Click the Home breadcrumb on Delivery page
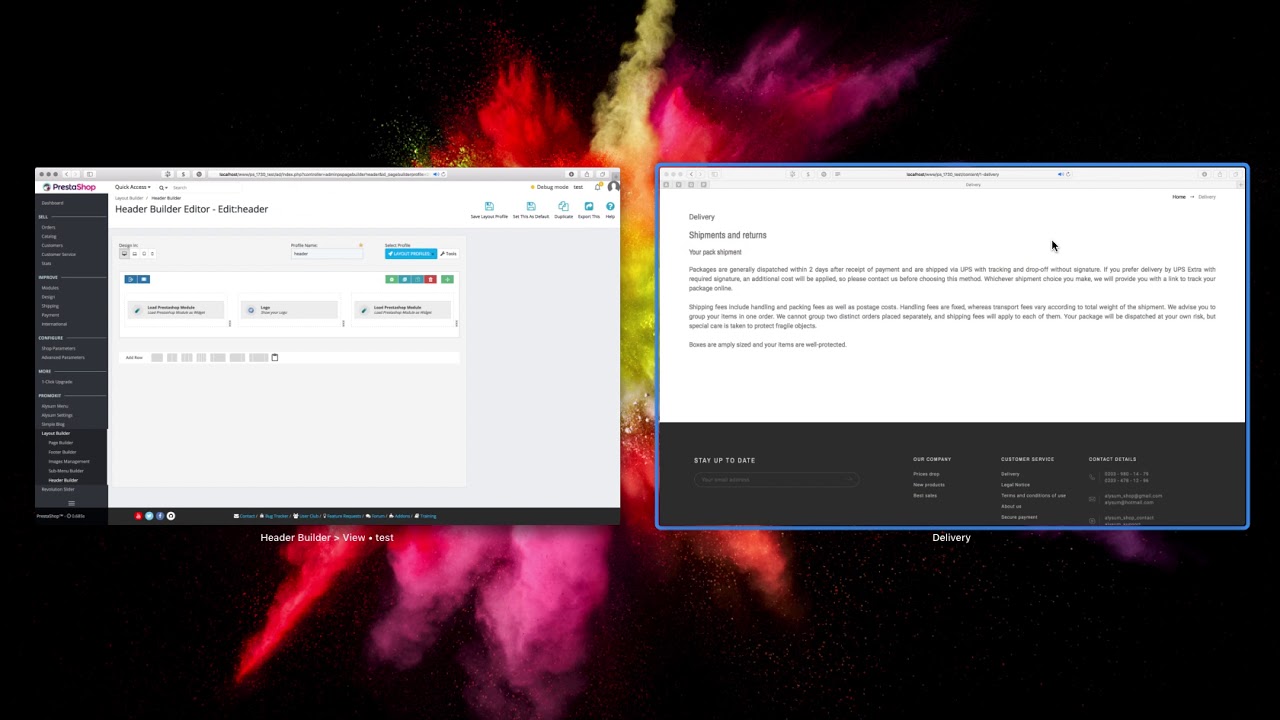Viewport: 1280px width, 720px height. coord(1179,197)
